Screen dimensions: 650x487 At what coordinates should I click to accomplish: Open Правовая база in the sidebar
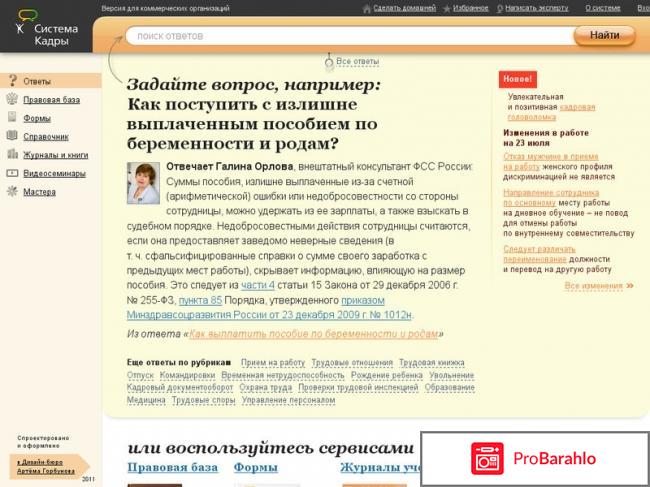(x=51, y=100)
